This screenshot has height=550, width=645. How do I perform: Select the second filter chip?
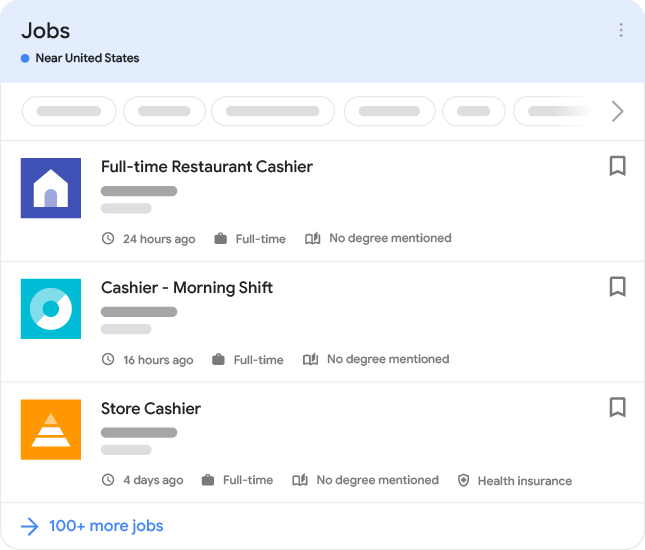click(x=164, y=111)
